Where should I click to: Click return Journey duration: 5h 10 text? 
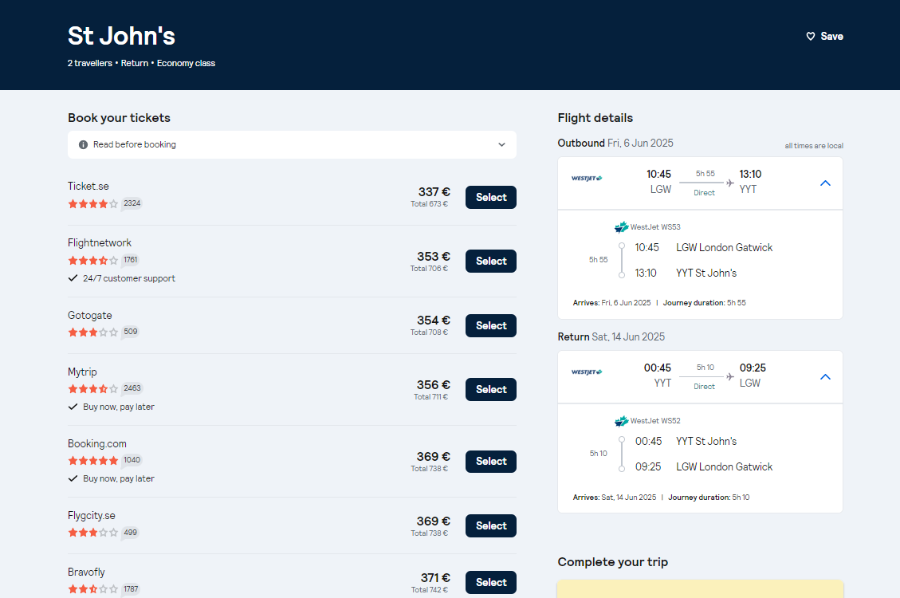pyautogui.click(x=709, y=498)
